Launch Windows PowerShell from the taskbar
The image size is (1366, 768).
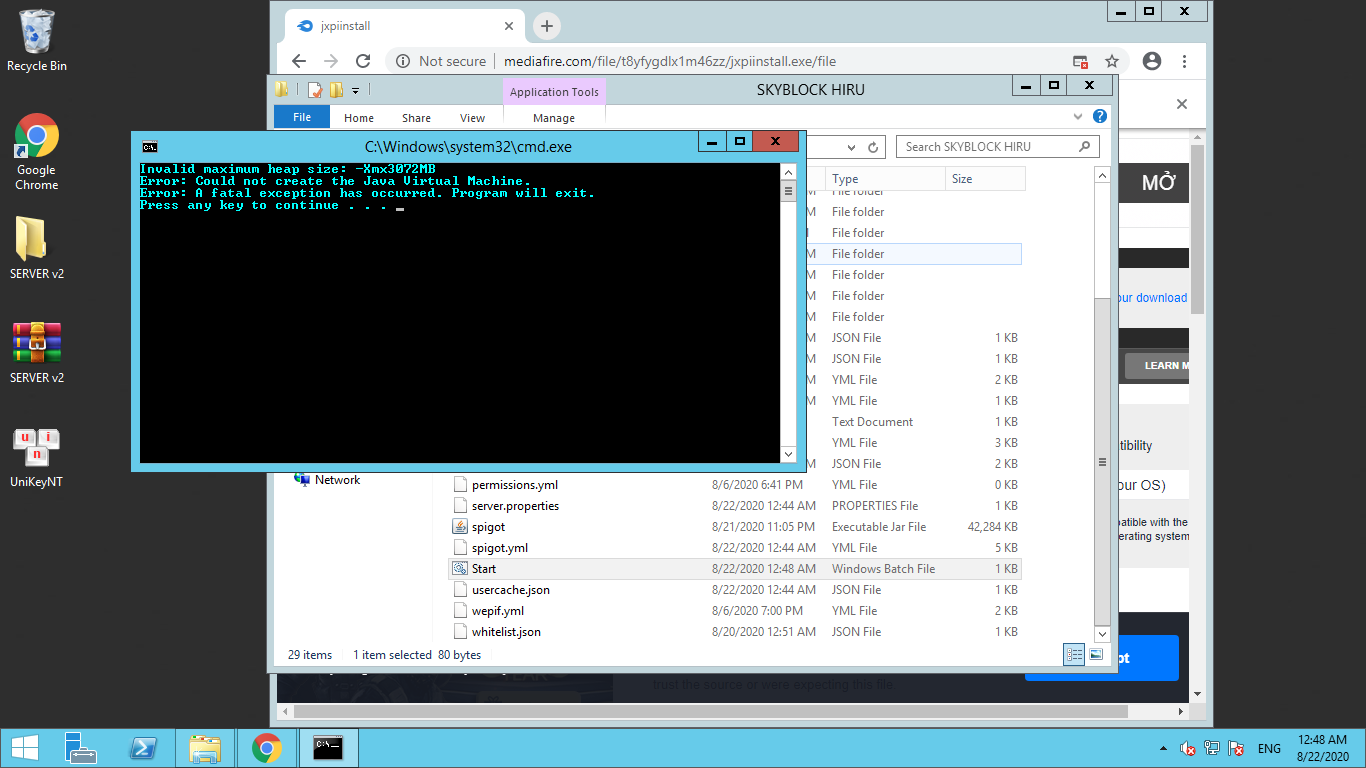click(x=143, y=748)
